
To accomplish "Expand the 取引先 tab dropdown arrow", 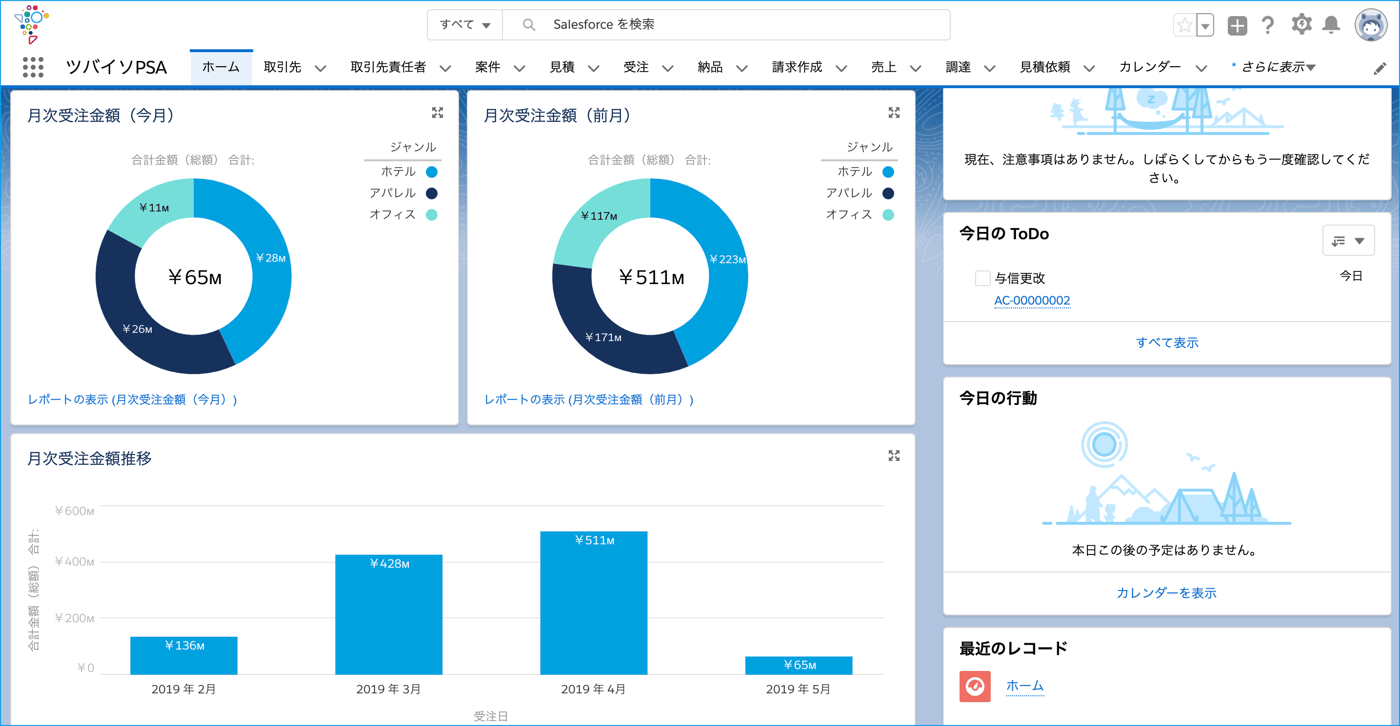I will 320,68.
